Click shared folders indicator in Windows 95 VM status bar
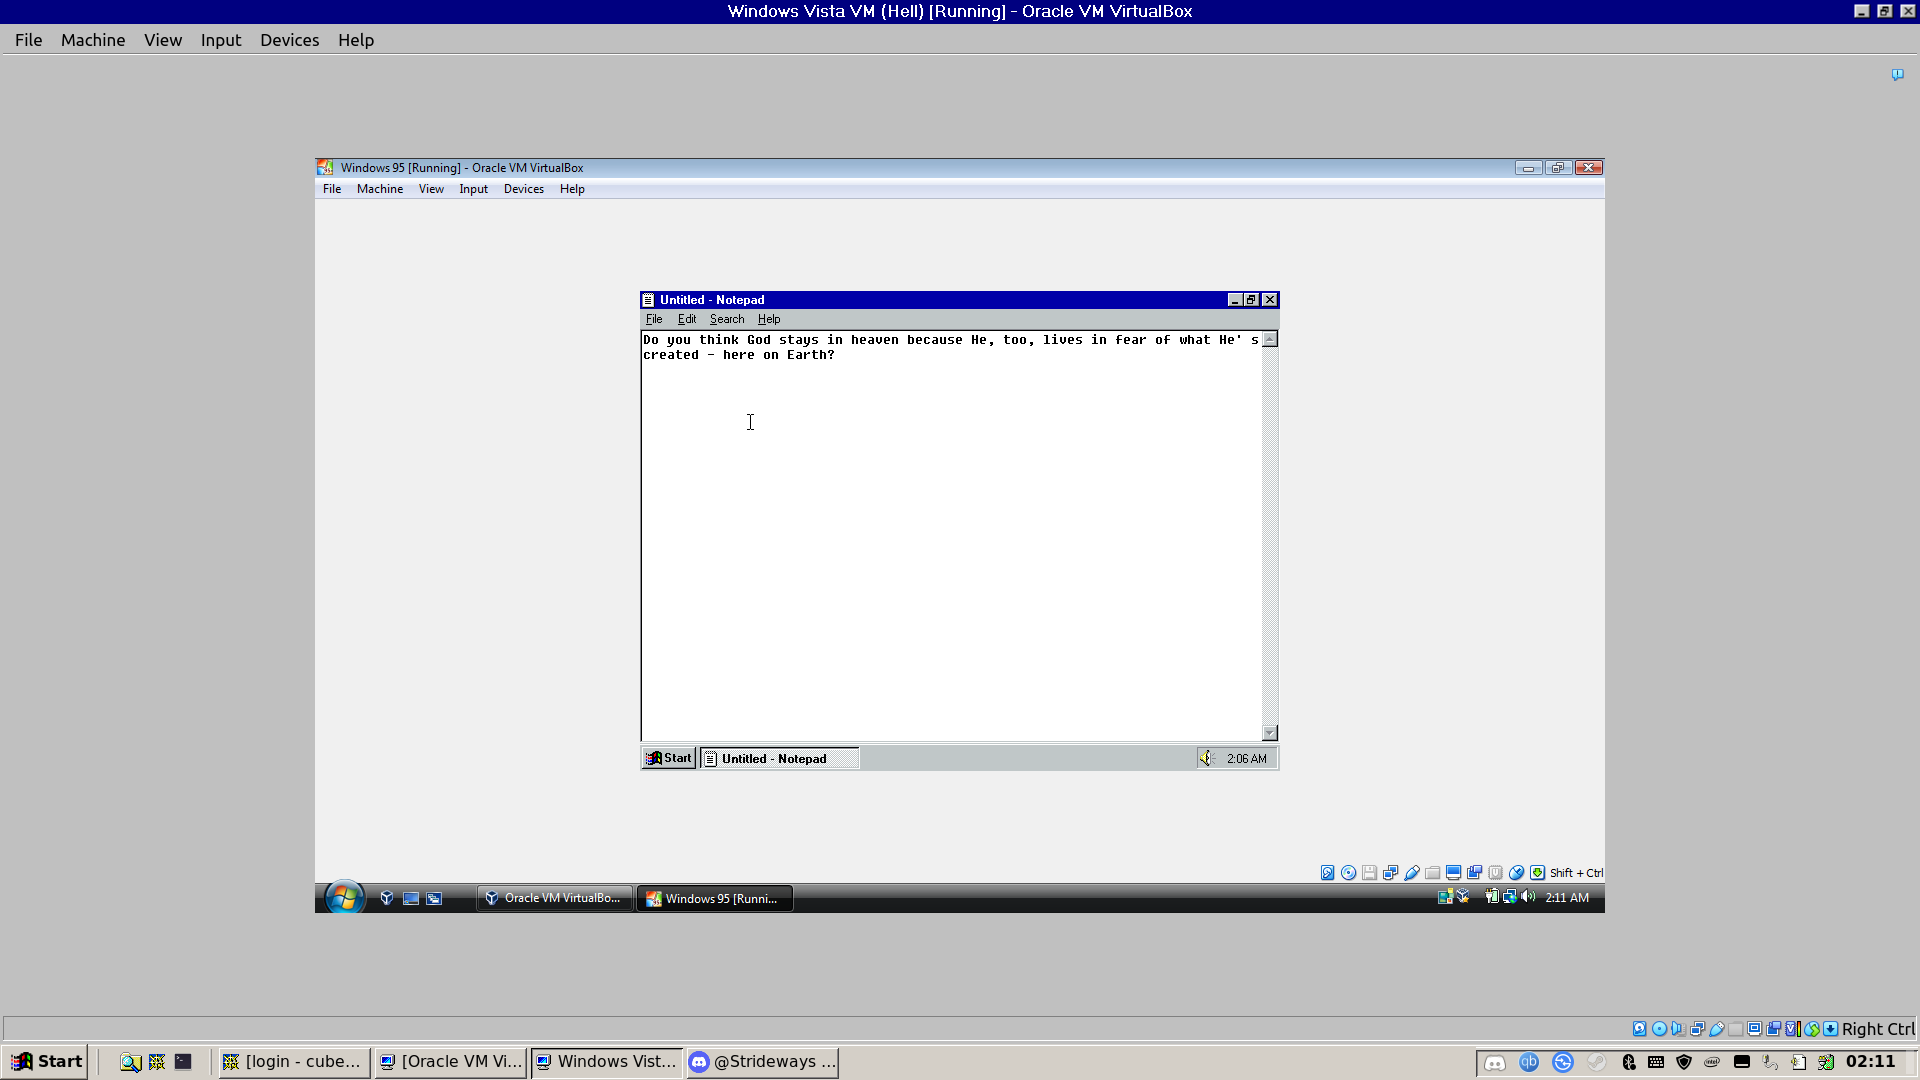Image resolution: width=1920 pixels, height=1080 pixels. (x=1432, y=873)
